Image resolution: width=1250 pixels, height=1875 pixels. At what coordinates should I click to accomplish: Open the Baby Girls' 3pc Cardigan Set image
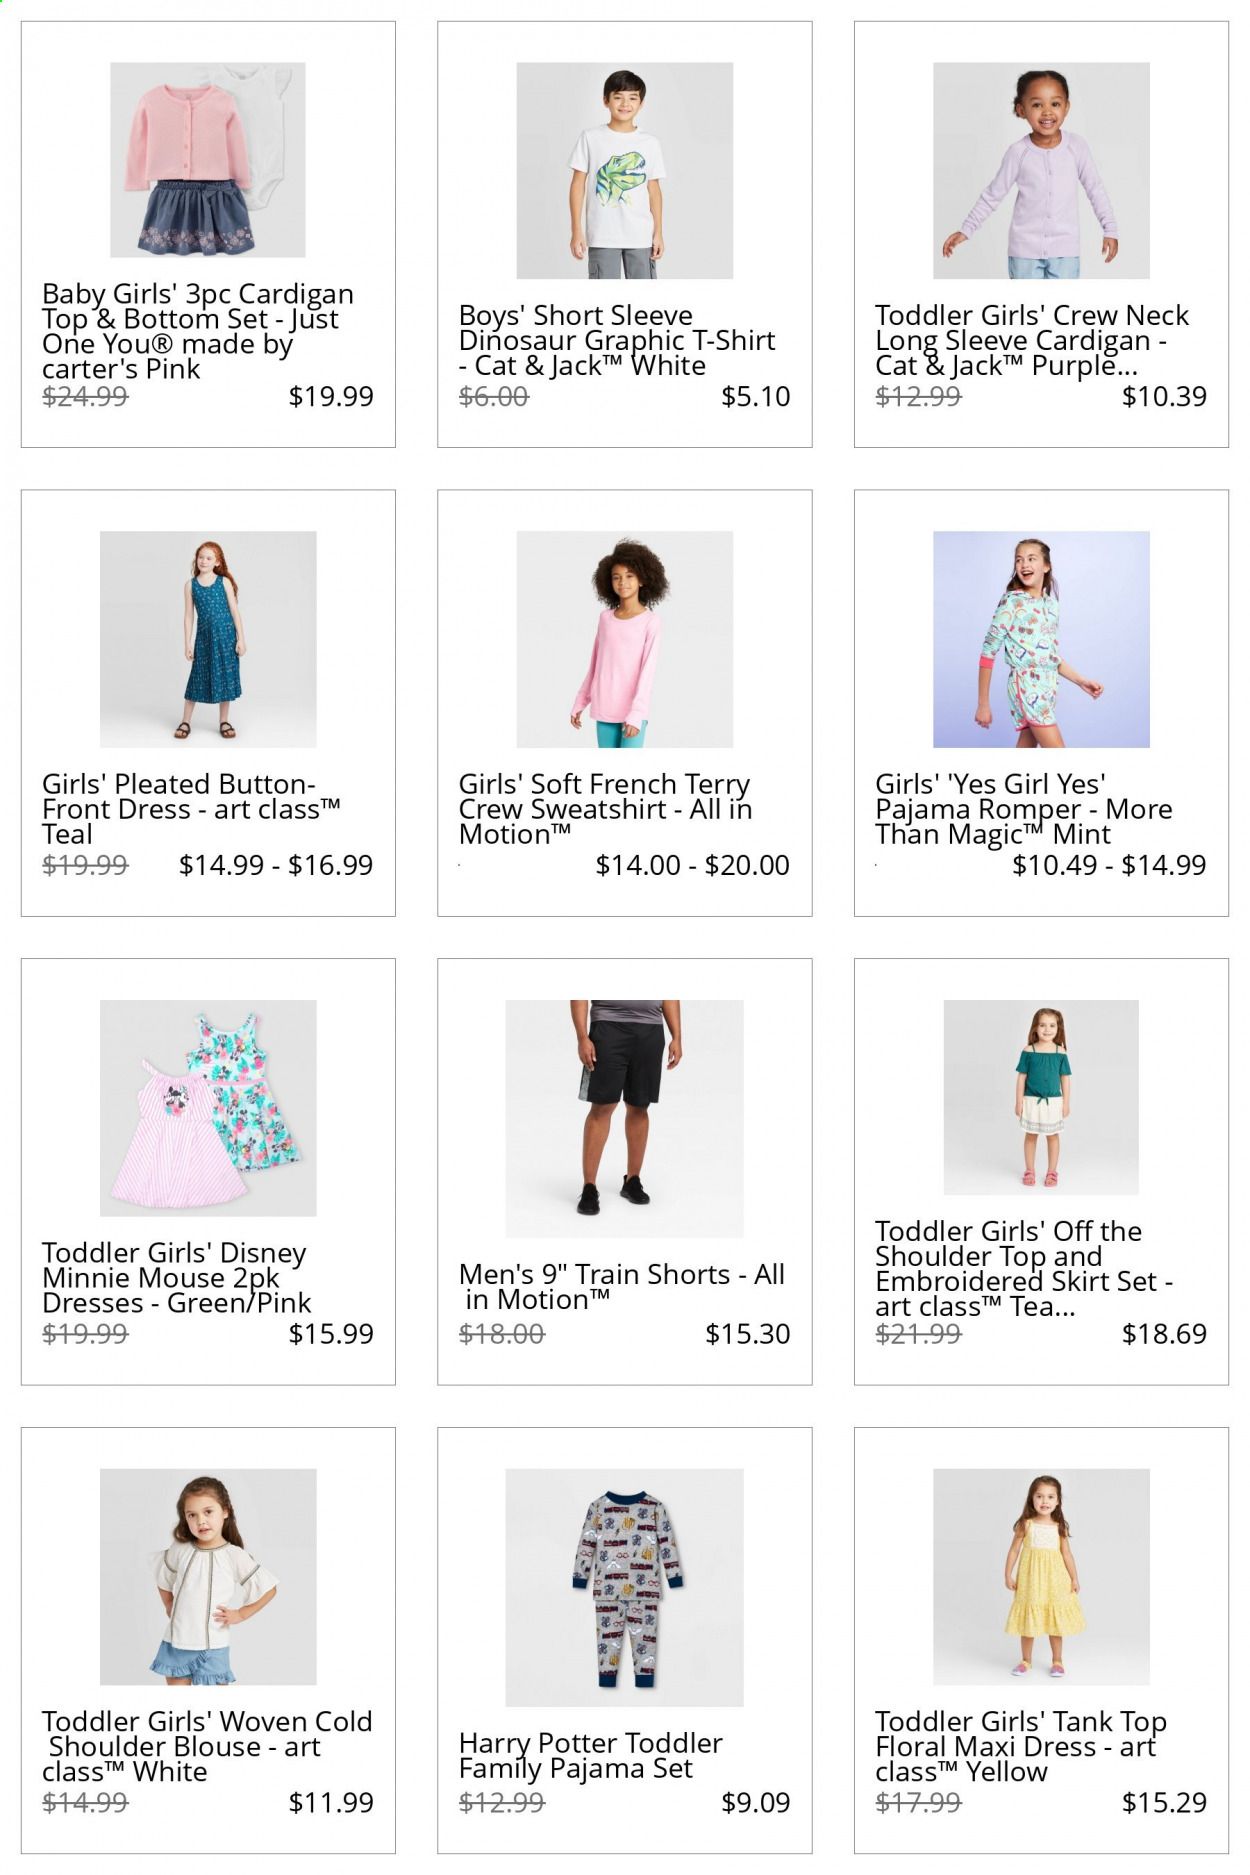[208, 160]
